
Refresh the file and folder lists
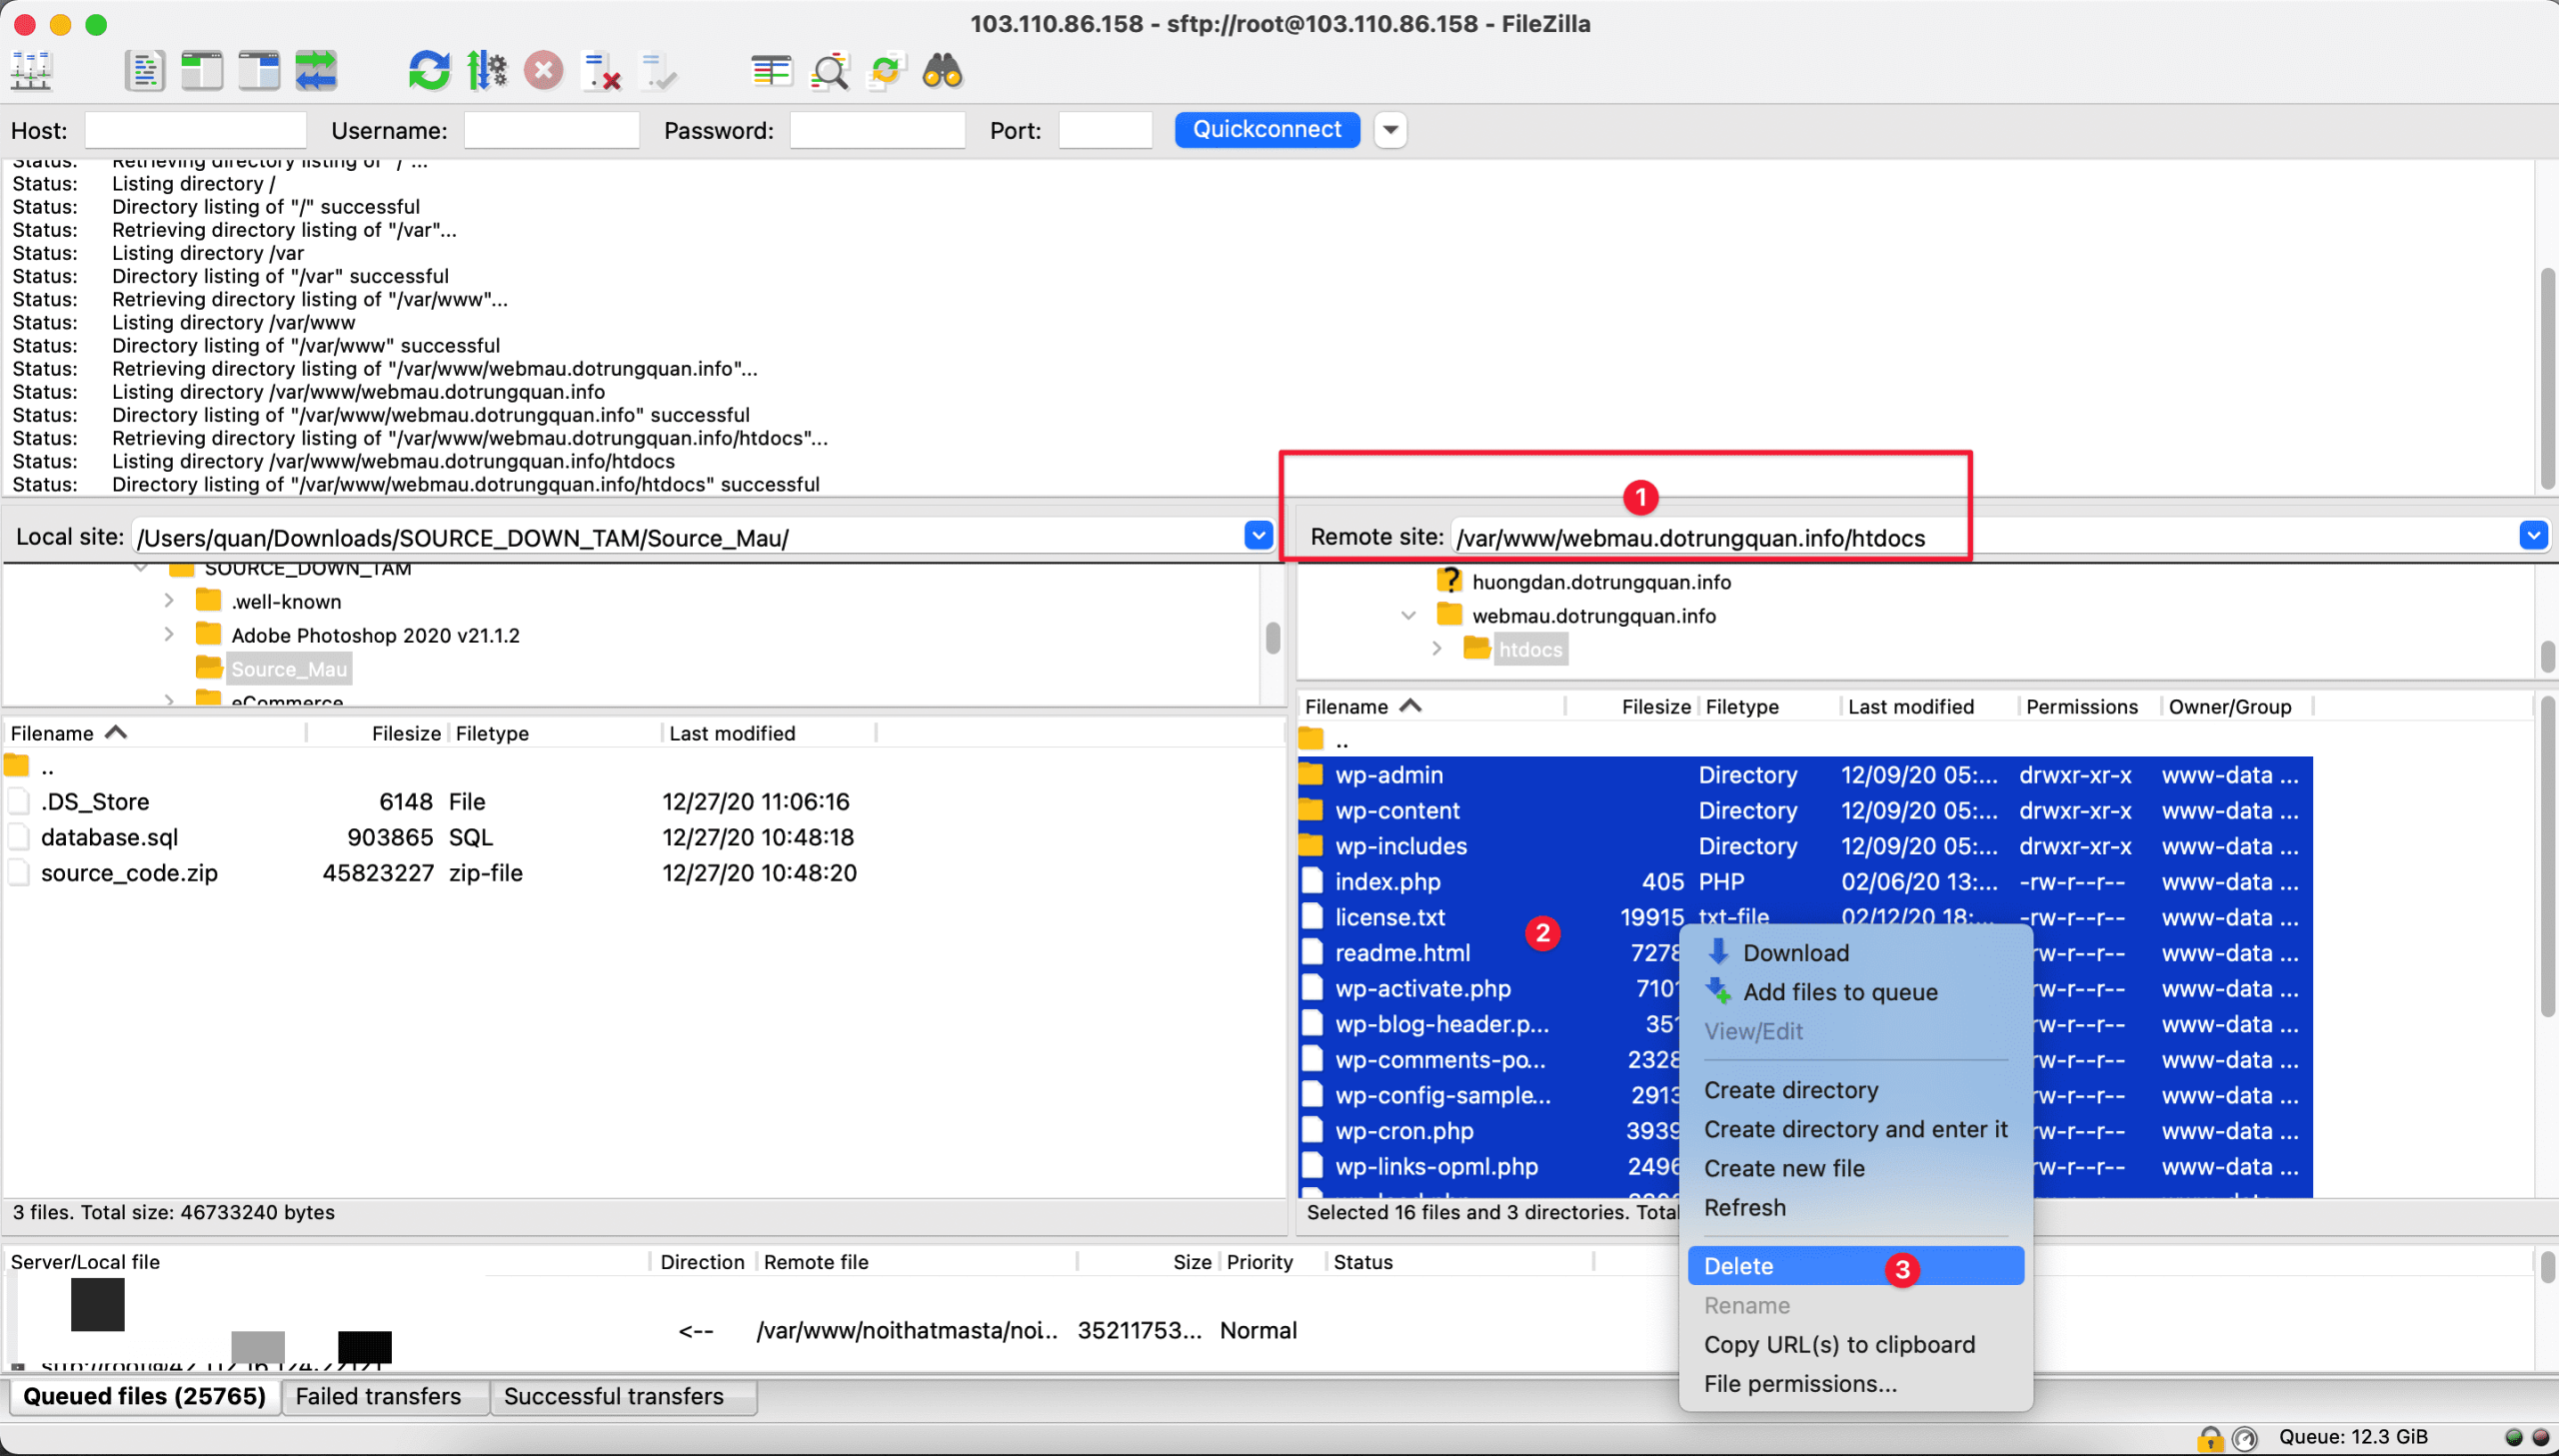tap(428, 70)
